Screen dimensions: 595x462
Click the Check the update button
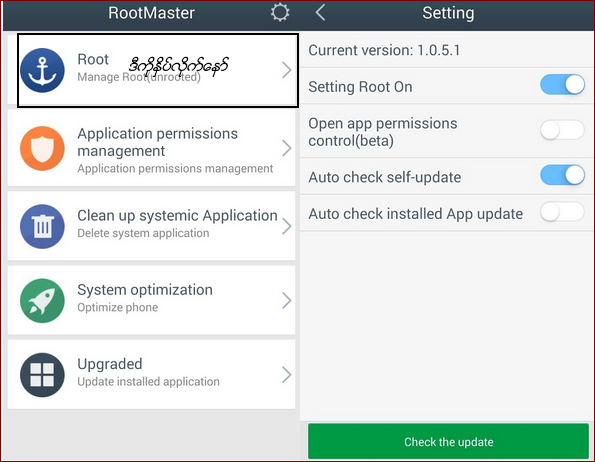[x=448, y=442]
